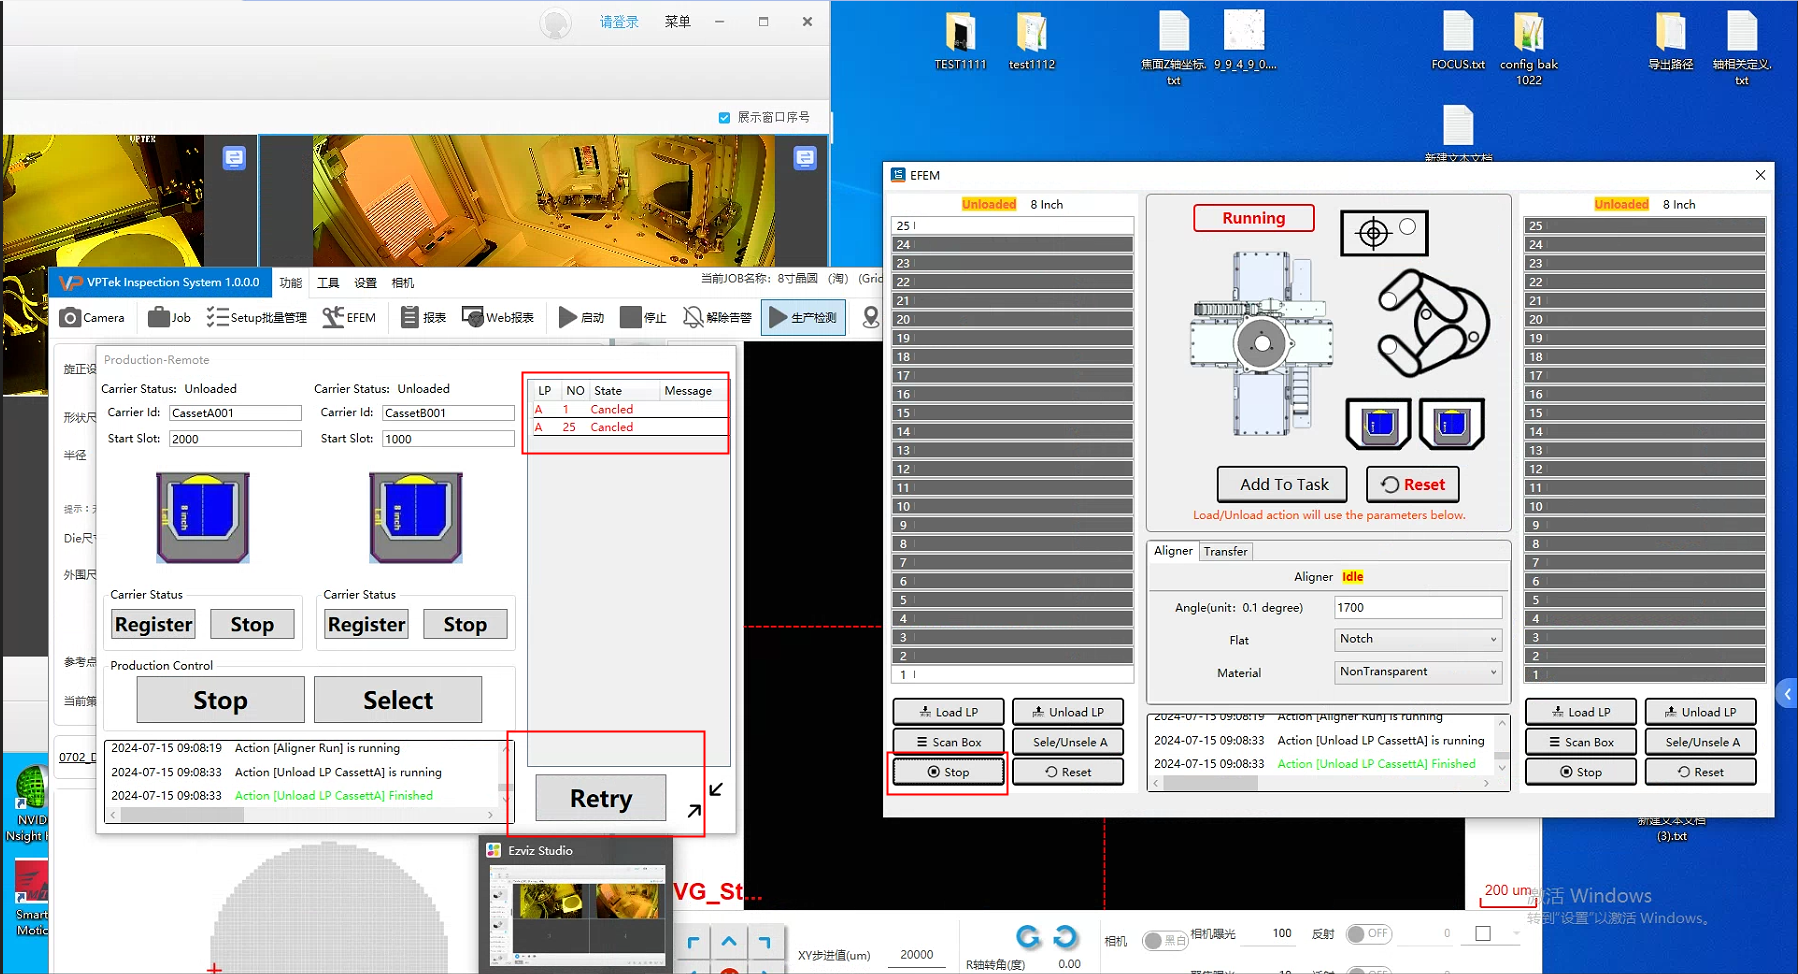Toggle the 展示窗口序号 checkbox
The image size is (1798, 974).
coord(724,118)
